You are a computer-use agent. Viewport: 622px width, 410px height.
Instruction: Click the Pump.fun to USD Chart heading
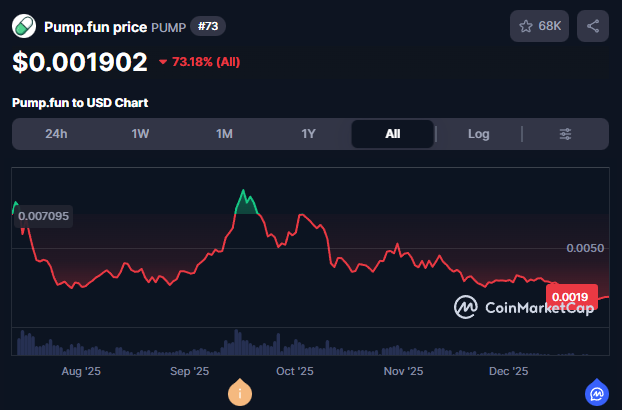[80, 103]
